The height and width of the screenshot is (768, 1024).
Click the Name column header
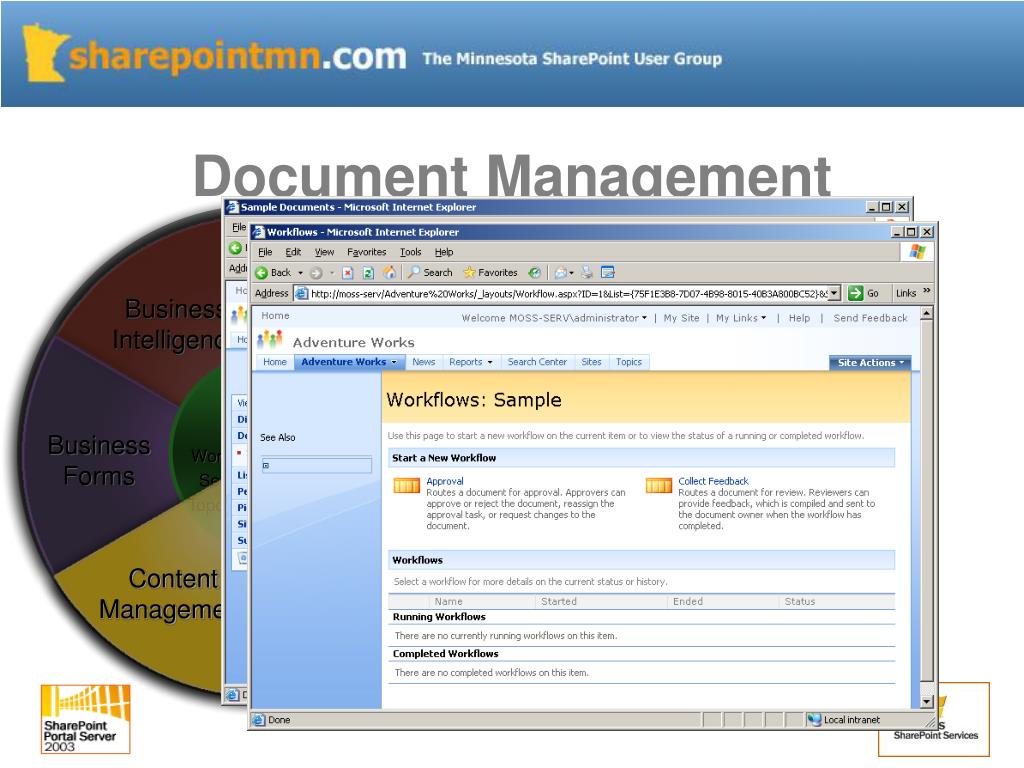click(449, 601)
